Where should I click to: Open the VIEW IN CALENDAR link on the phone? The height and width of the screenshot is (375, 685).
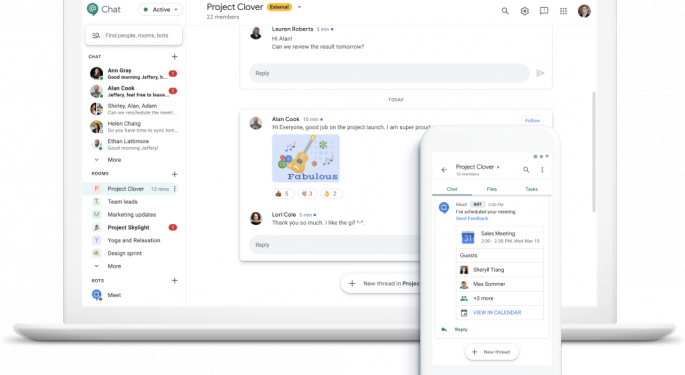(x=497, y=313)
